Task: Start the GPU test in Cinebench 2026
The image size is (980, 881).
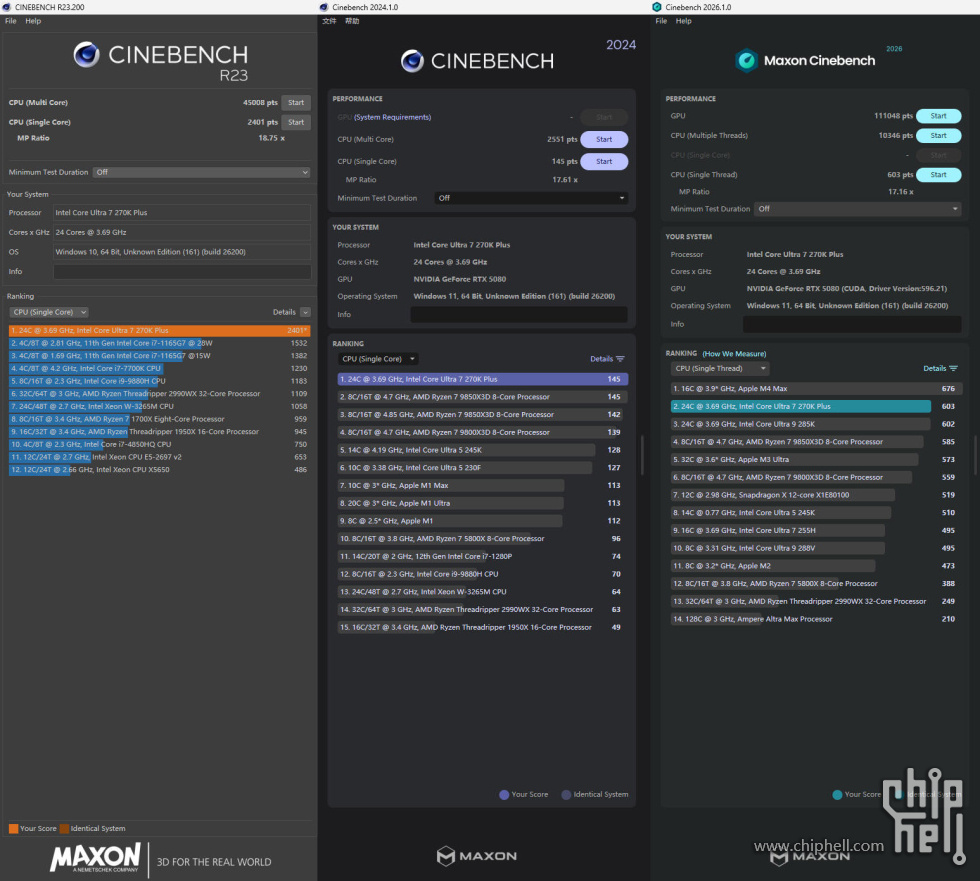Action: point(938,116)
